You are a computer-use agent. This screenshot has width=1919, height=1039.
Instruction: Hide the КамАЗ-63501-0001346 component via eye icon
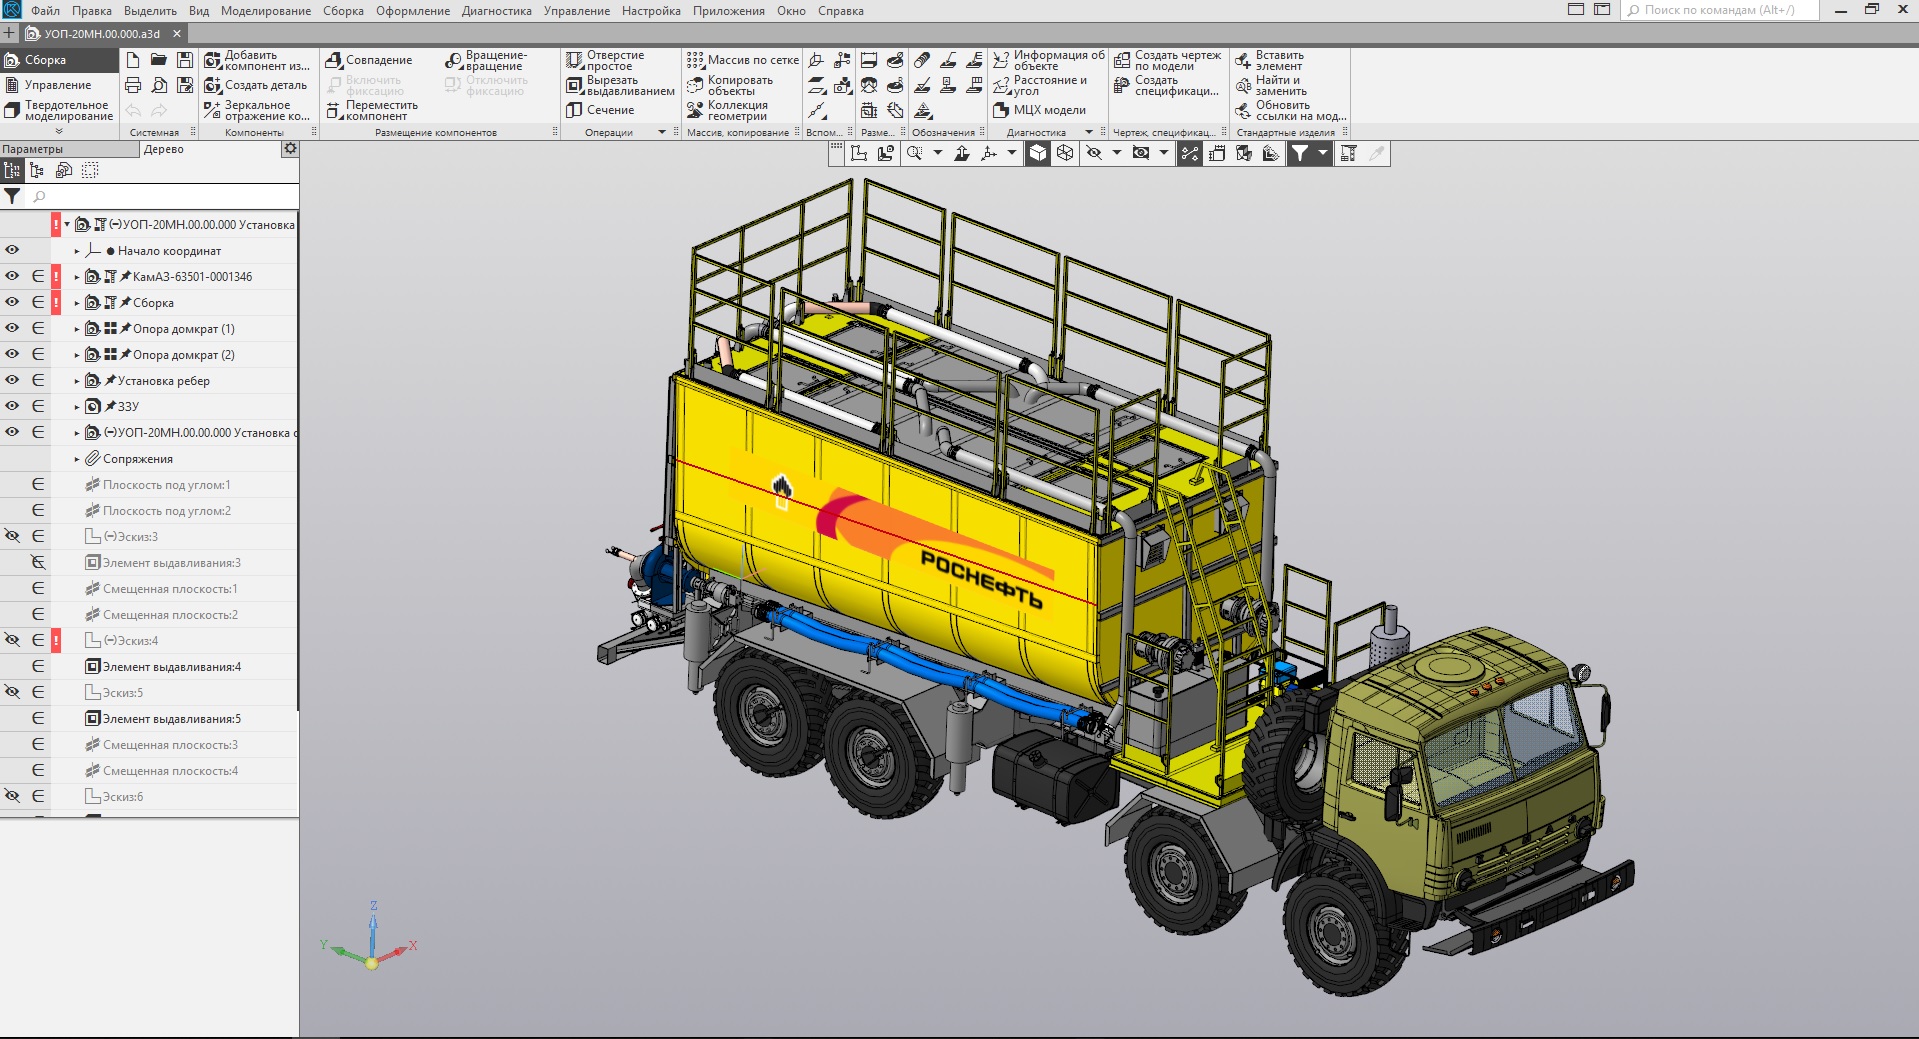click(12, 276)
